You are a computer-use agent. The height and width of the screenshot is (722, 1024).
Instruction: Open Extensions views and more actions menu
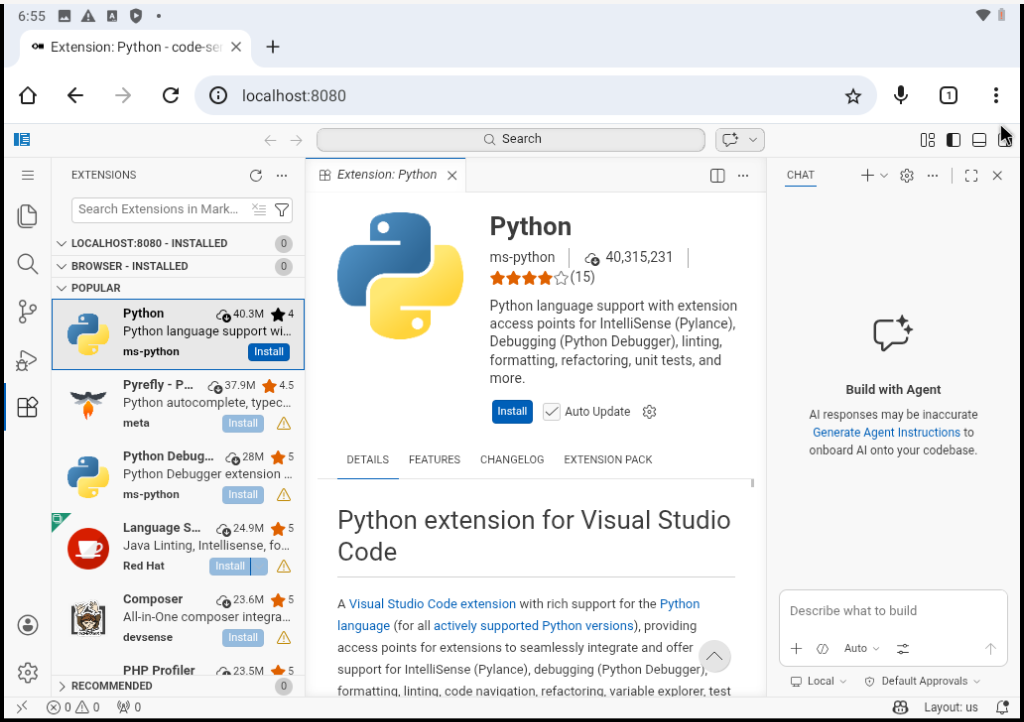[281, 175]
